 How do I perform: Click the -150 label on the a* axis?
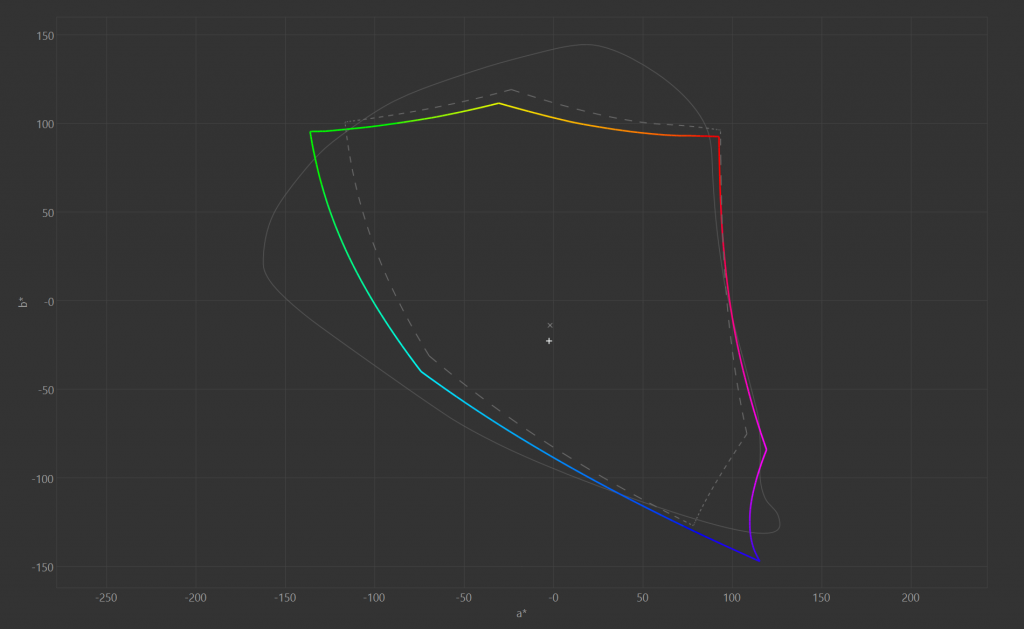click(x=285, y=598)
